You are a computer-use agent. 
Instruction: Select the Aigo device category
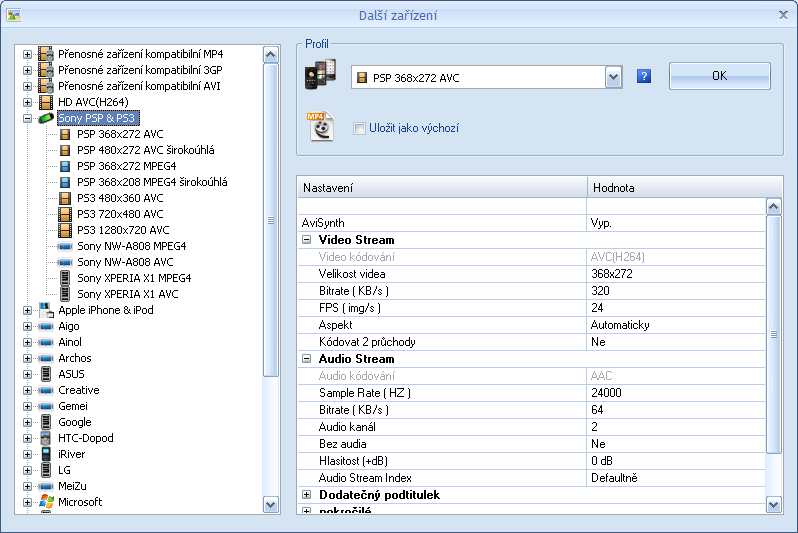pyautogui.click(x=69, y=326)
